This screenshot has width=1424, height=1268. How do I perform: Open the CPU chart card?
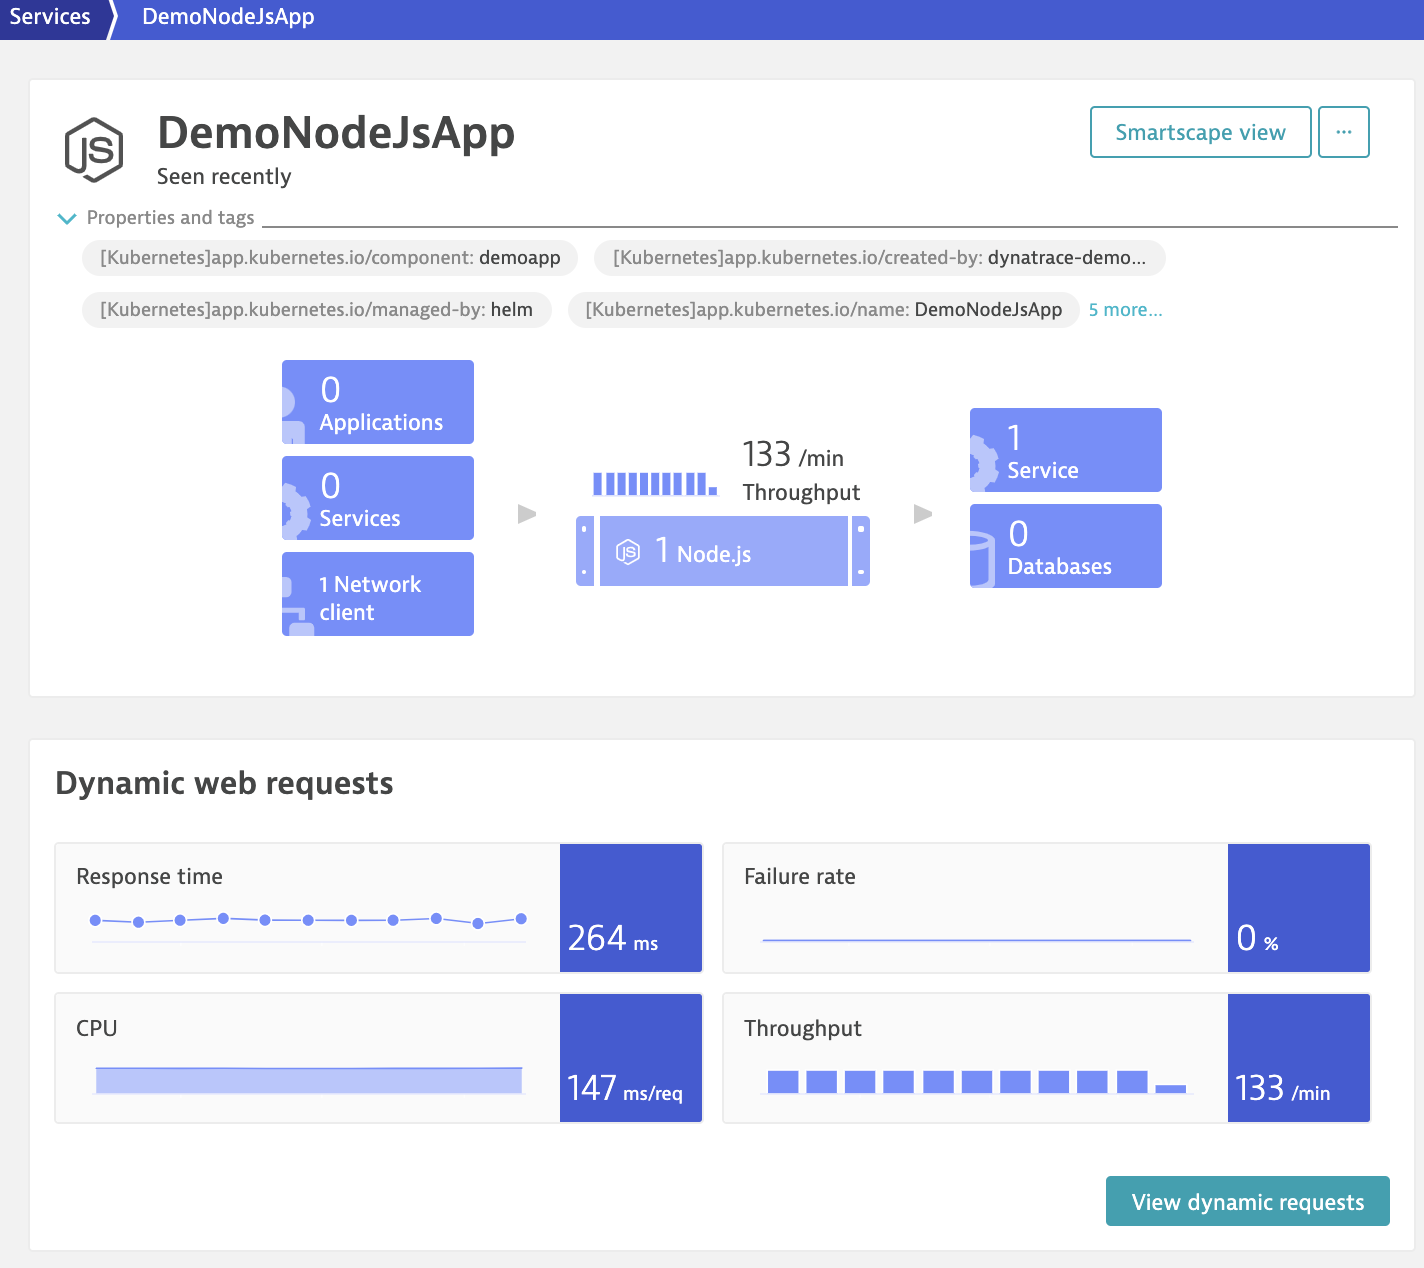coord(379,1058)
